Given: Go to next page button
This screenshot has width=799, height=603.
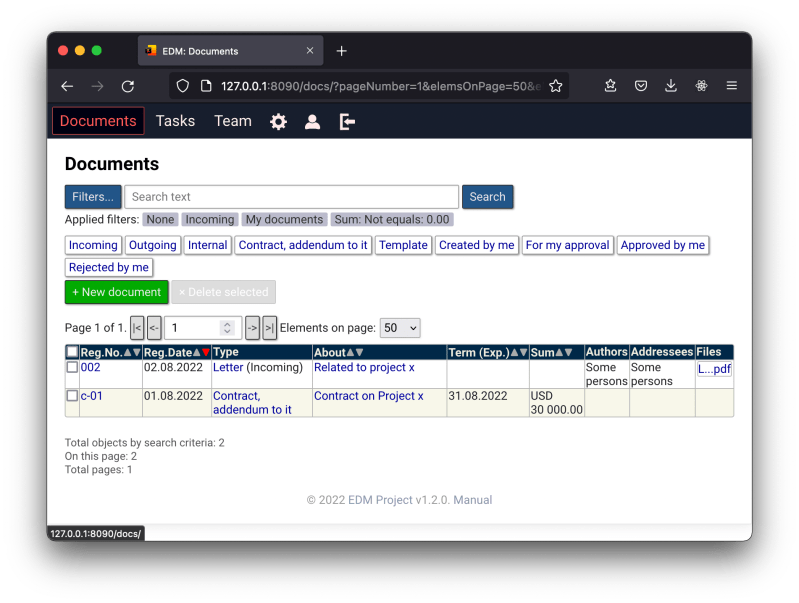Looking at the screenshot, I should pos(252,328).
